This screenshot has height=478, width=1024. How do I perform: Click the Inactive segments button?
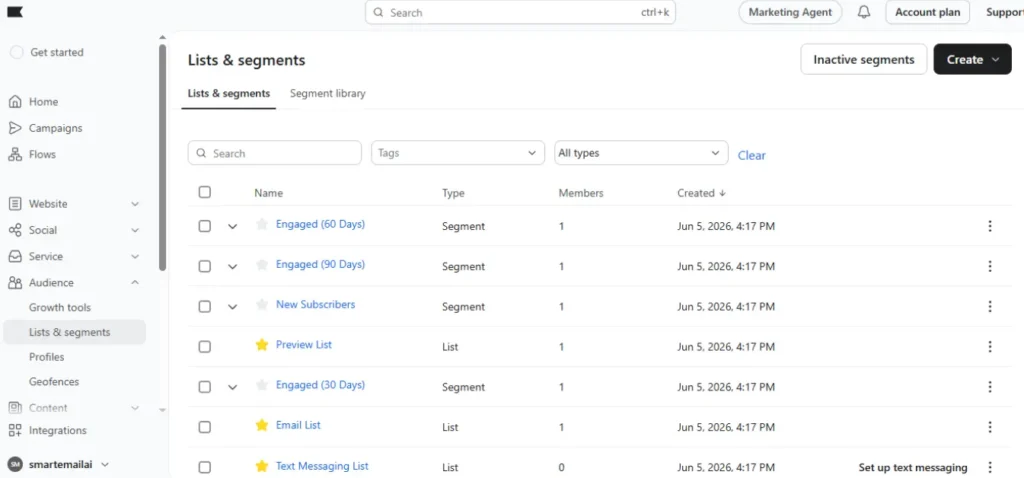click(x=863, y=59)
